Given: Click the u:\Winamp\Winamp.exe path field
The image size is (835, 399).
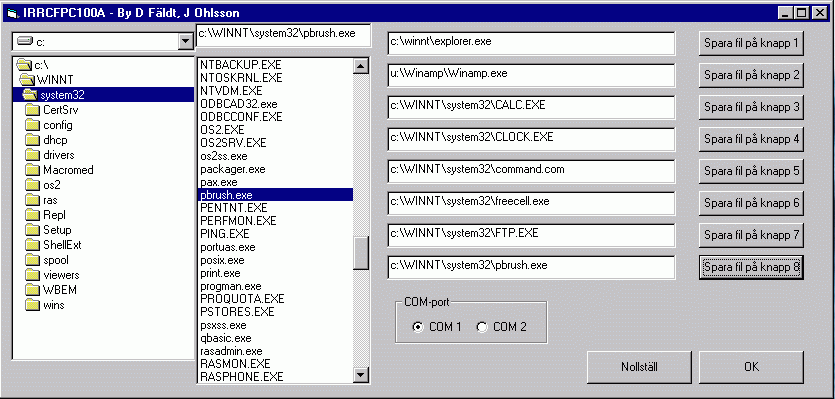Looking at the screenshot, I should click(531, 75).
